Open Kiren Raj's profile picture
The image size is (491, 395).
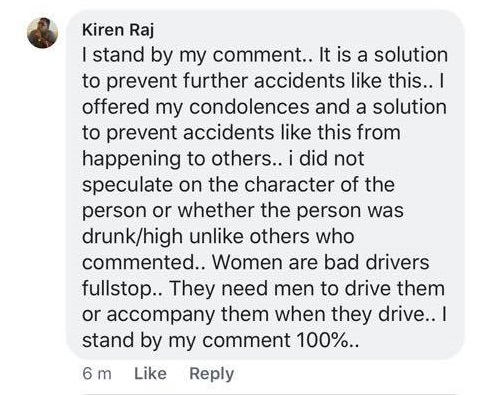[42, 33]
